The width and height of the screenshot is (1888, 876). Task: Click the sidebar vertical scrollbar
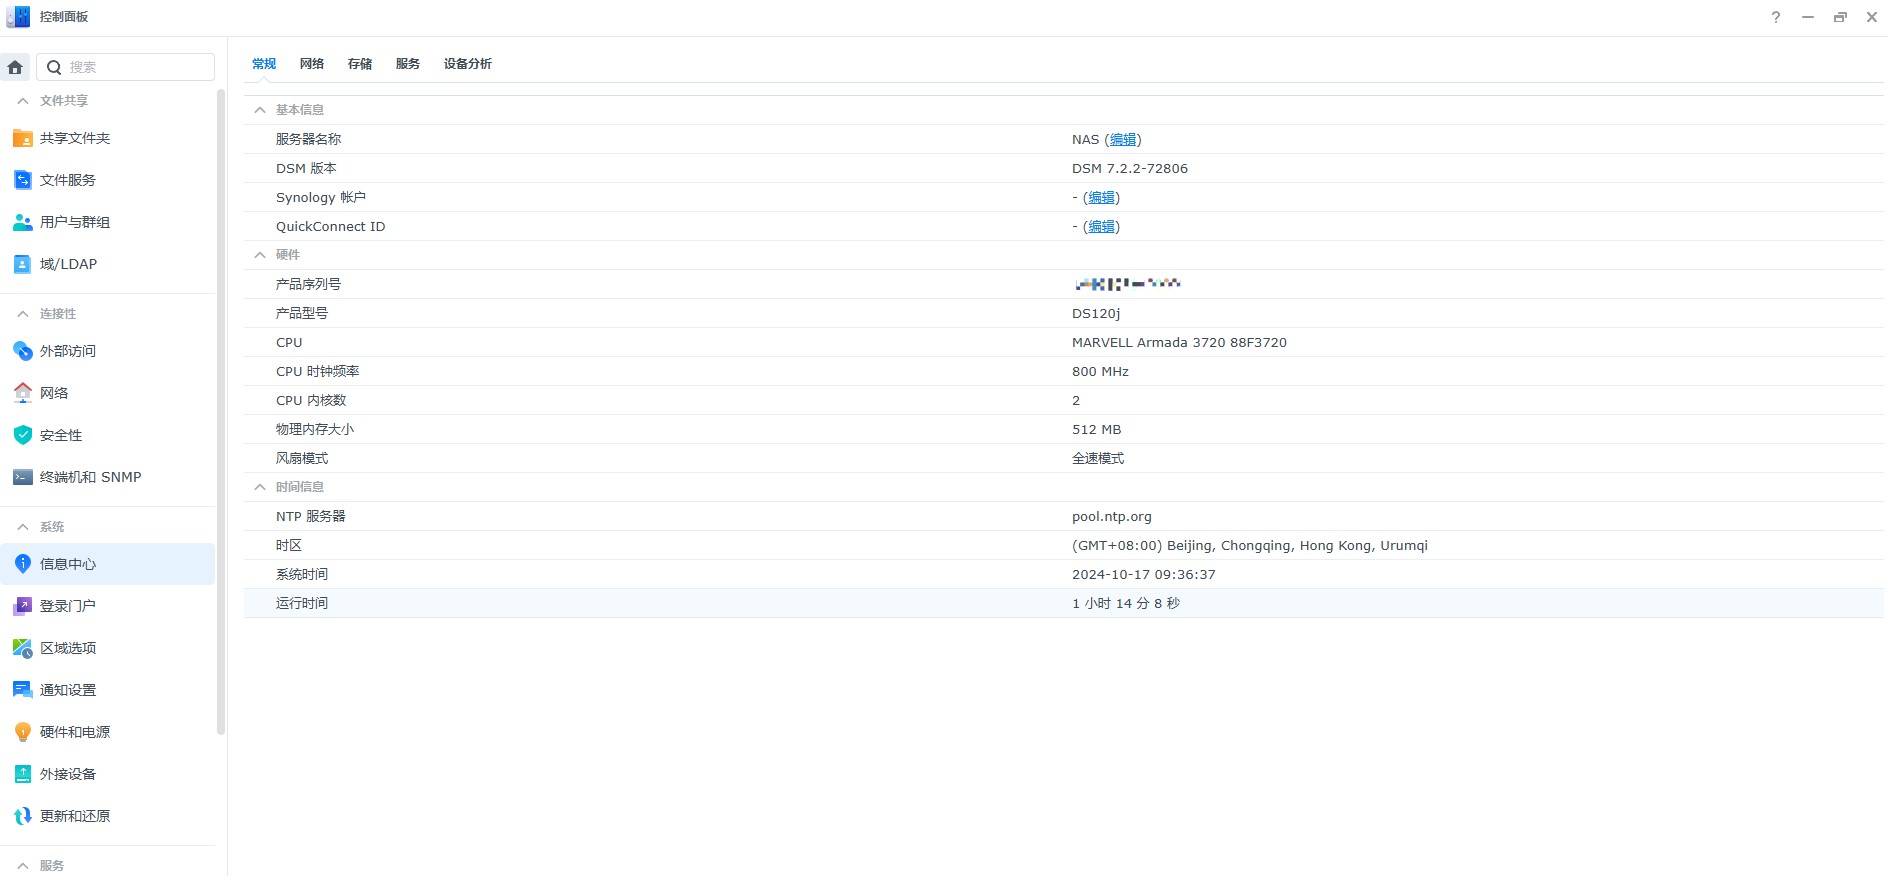pos(221,412)
